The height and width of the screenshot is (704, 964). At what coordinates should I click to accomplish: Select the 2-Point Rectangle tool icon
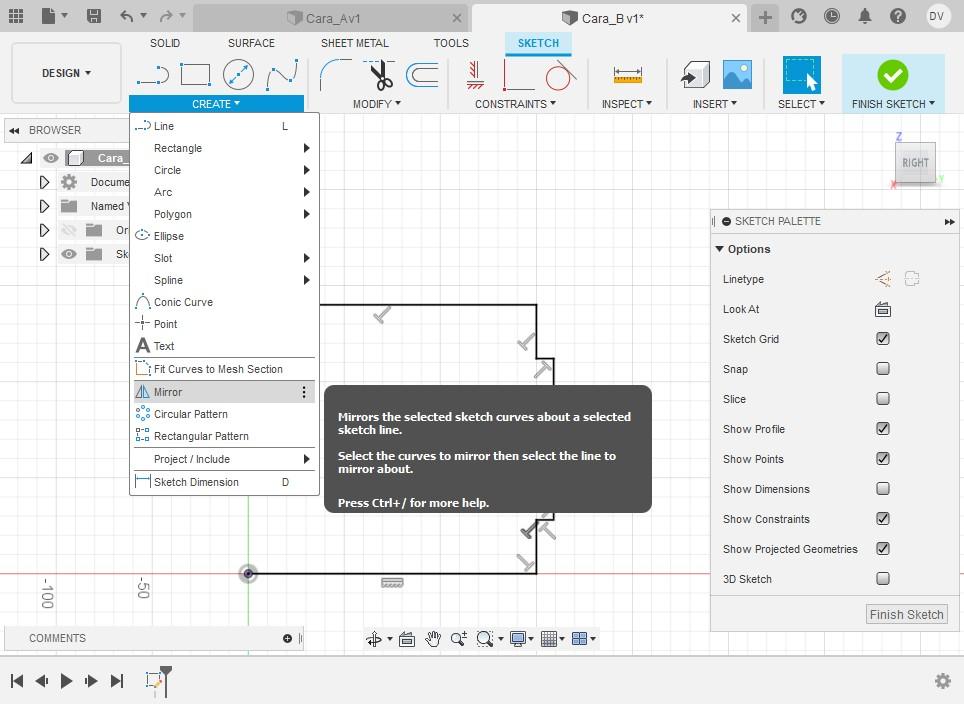pos(196,75)
